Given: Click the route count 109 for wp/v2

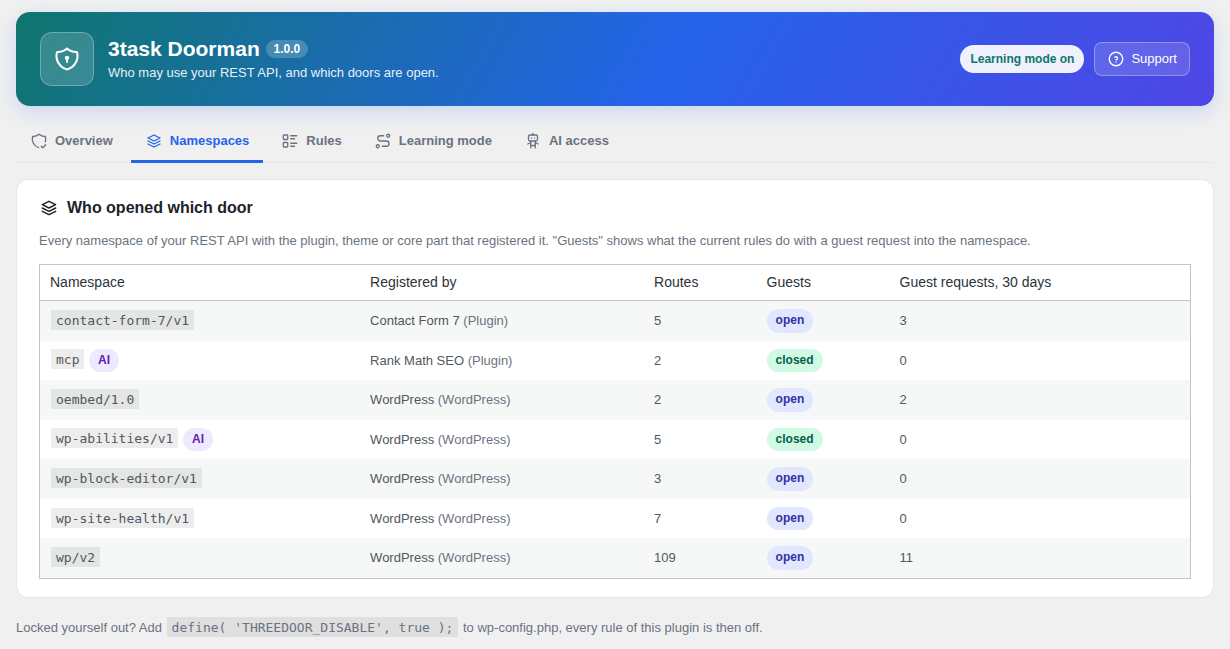Looking at the screenshot, I should 665,558.
